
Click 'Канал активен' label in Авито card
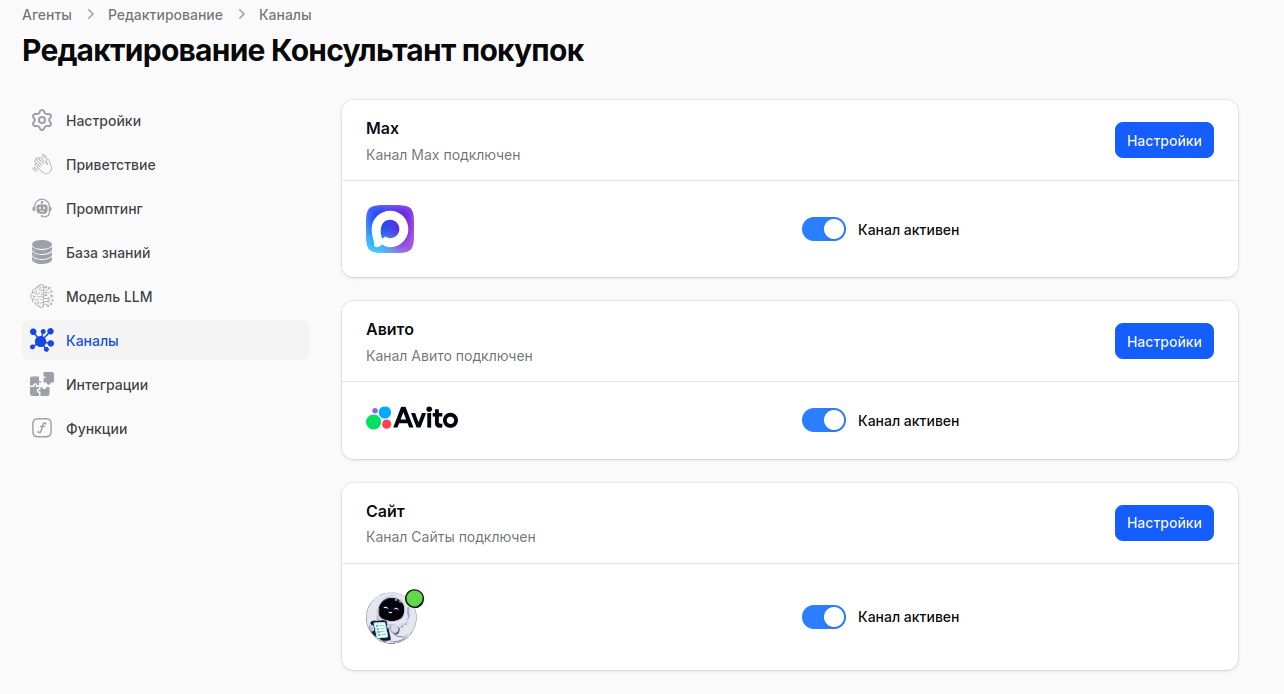tap(908, 421)
